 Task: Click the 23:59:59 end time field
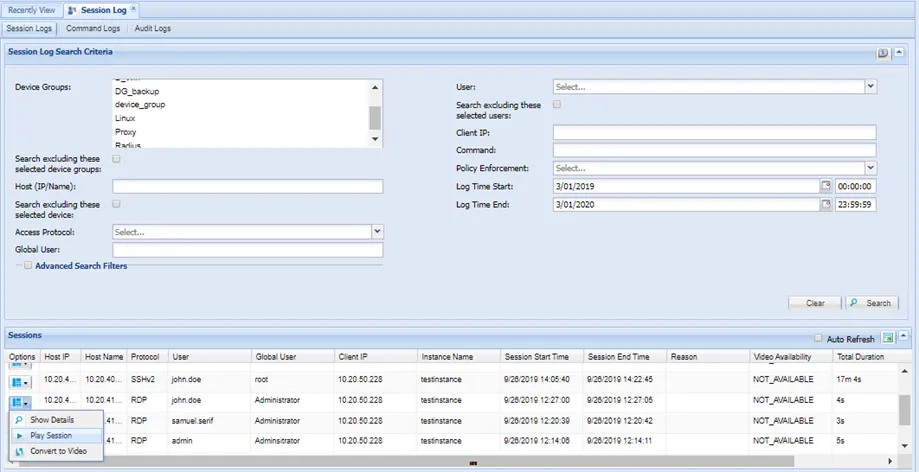click(855, 205)
